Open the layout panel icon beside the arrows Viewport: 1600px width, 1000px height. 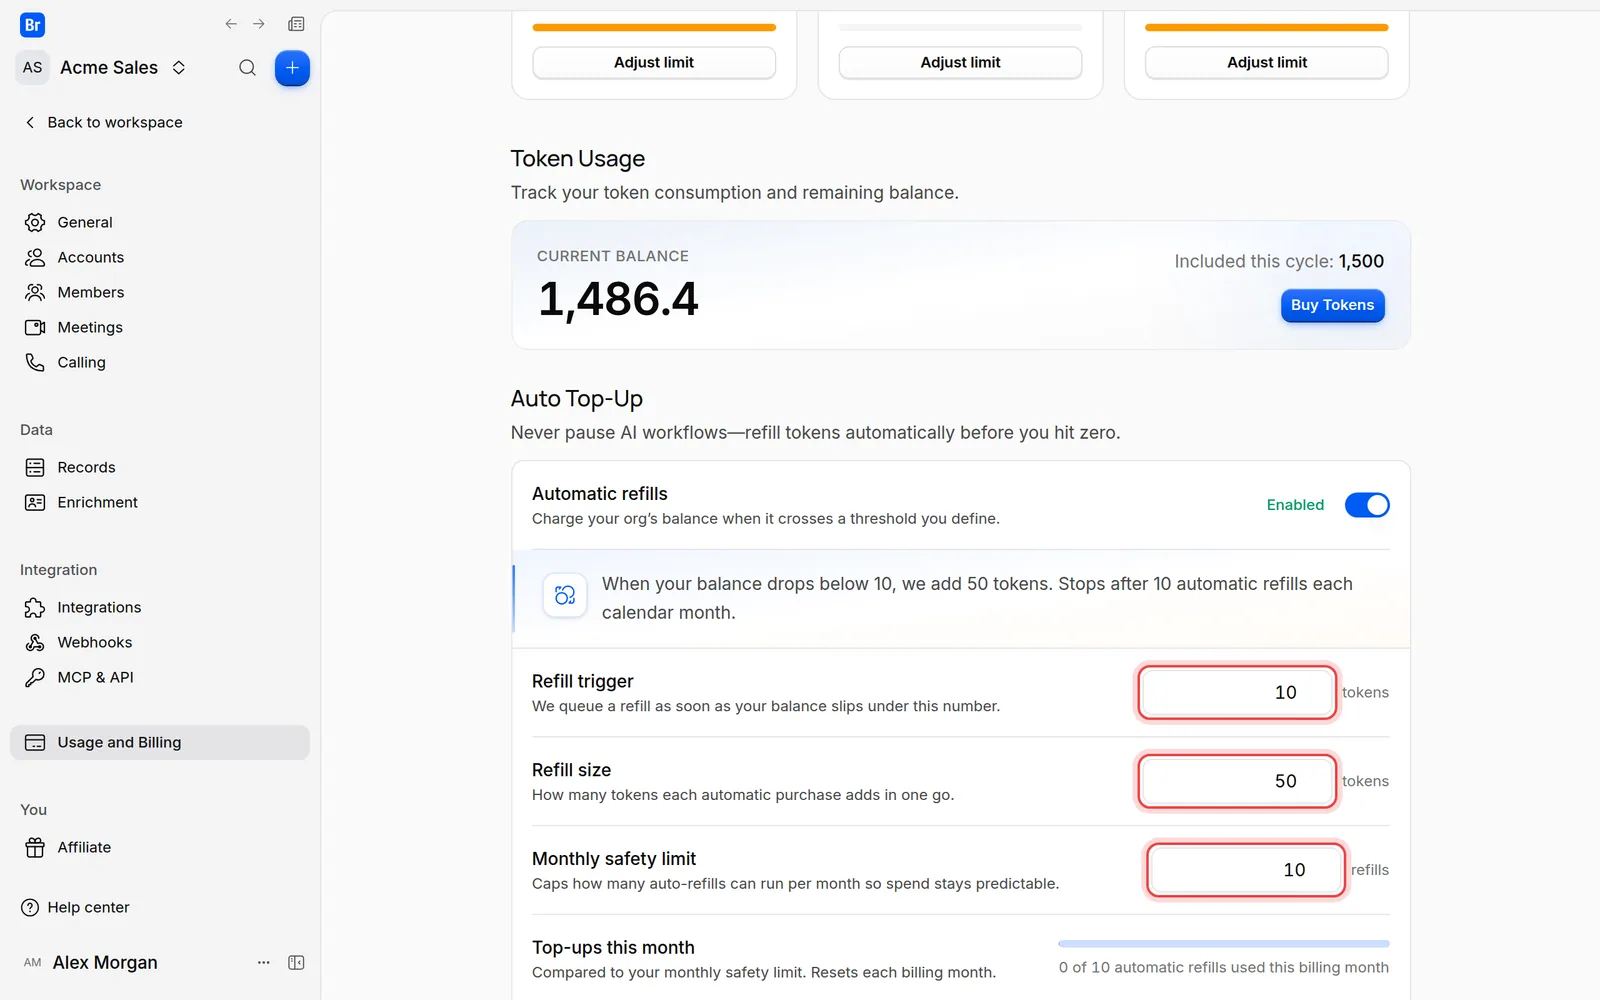pos(296,24)
